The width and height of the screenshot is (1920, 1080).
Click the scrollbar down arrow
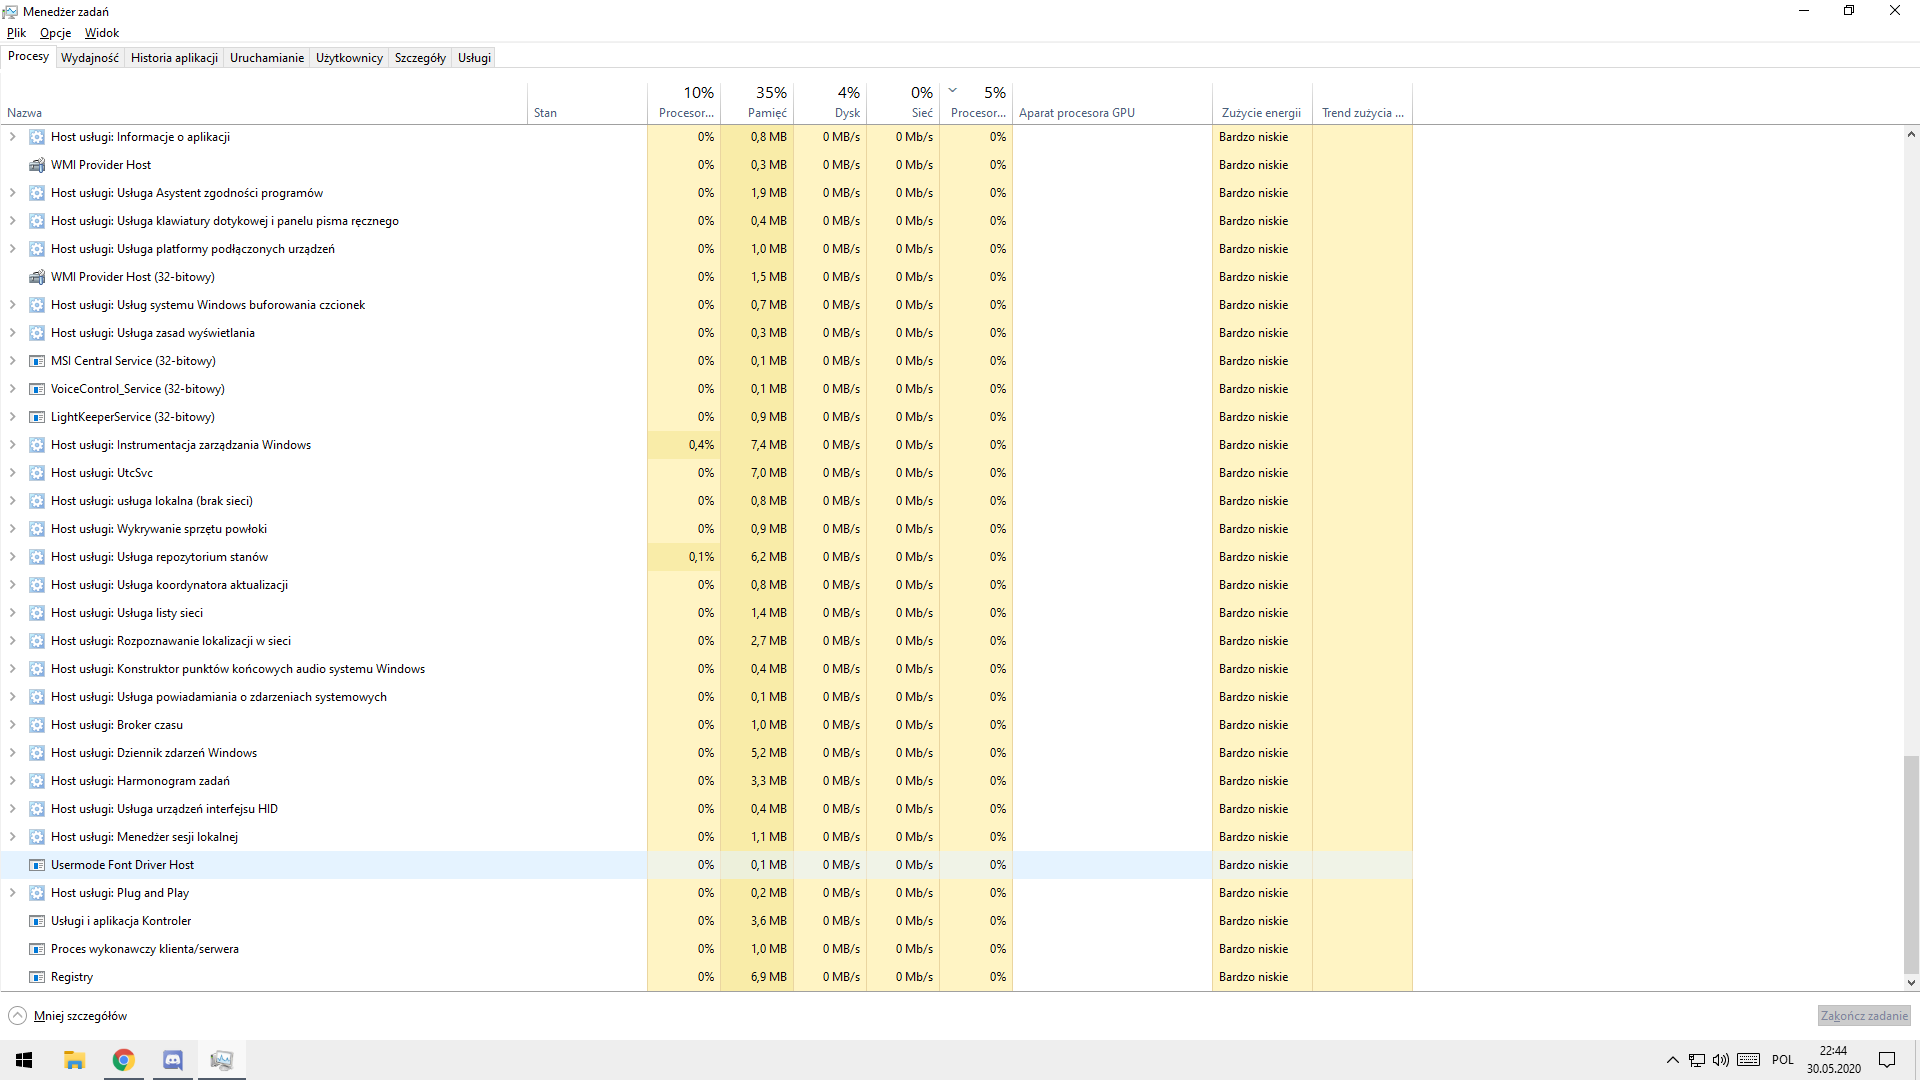tap(1911, 983)
